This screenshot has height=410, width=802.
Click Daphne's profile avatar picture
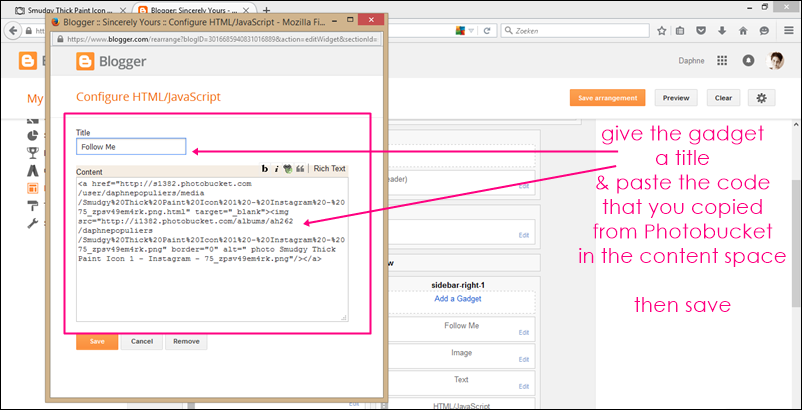click(x=775, y=61)
